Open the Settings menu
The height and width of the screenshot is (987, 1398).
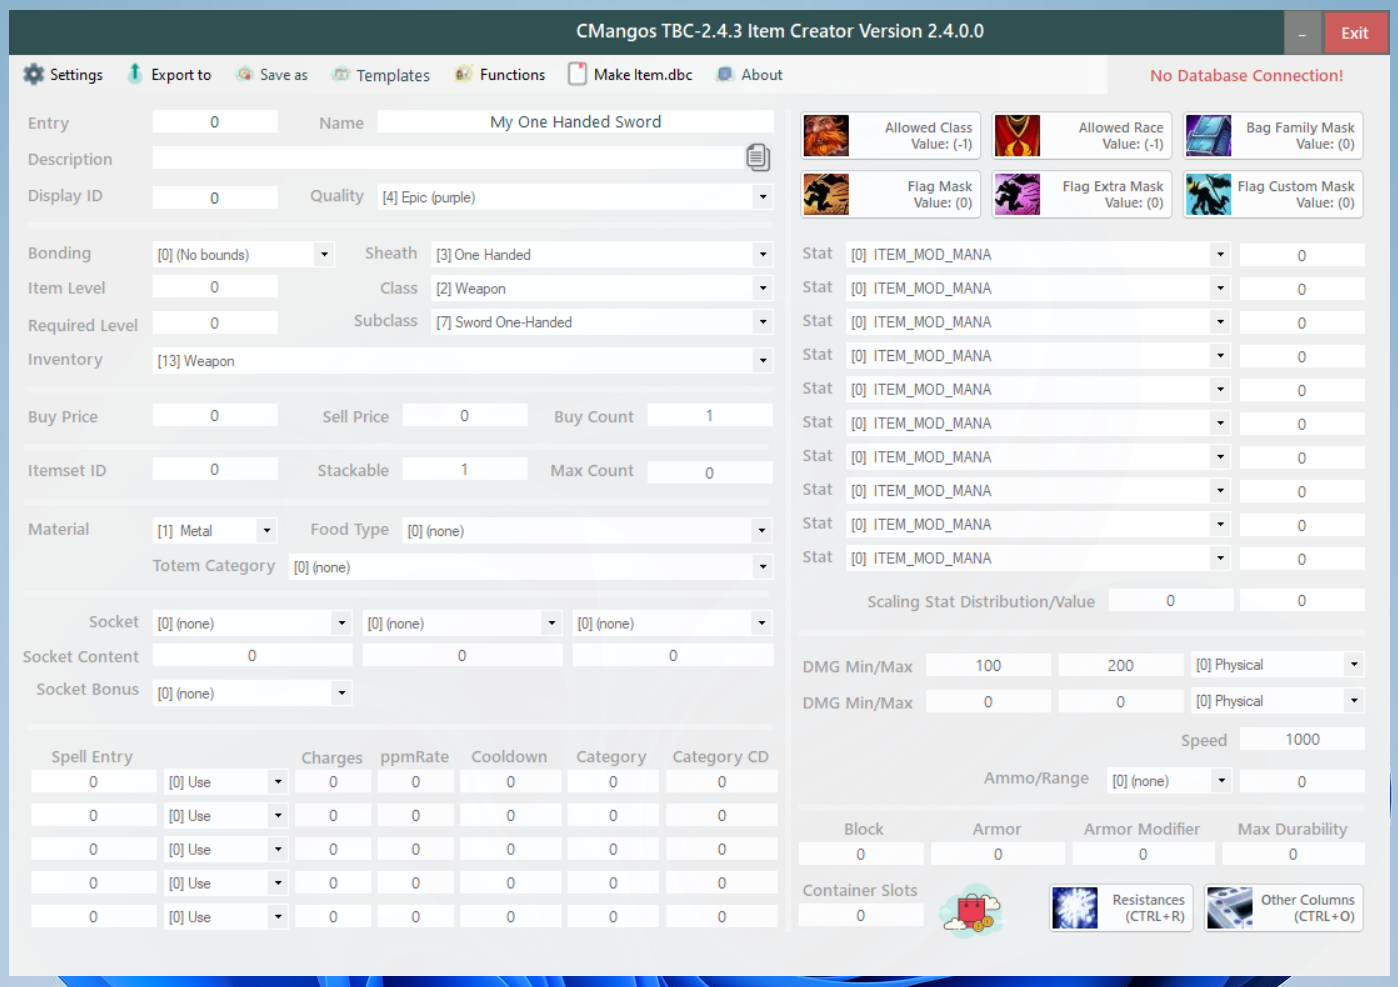[63, 74]
